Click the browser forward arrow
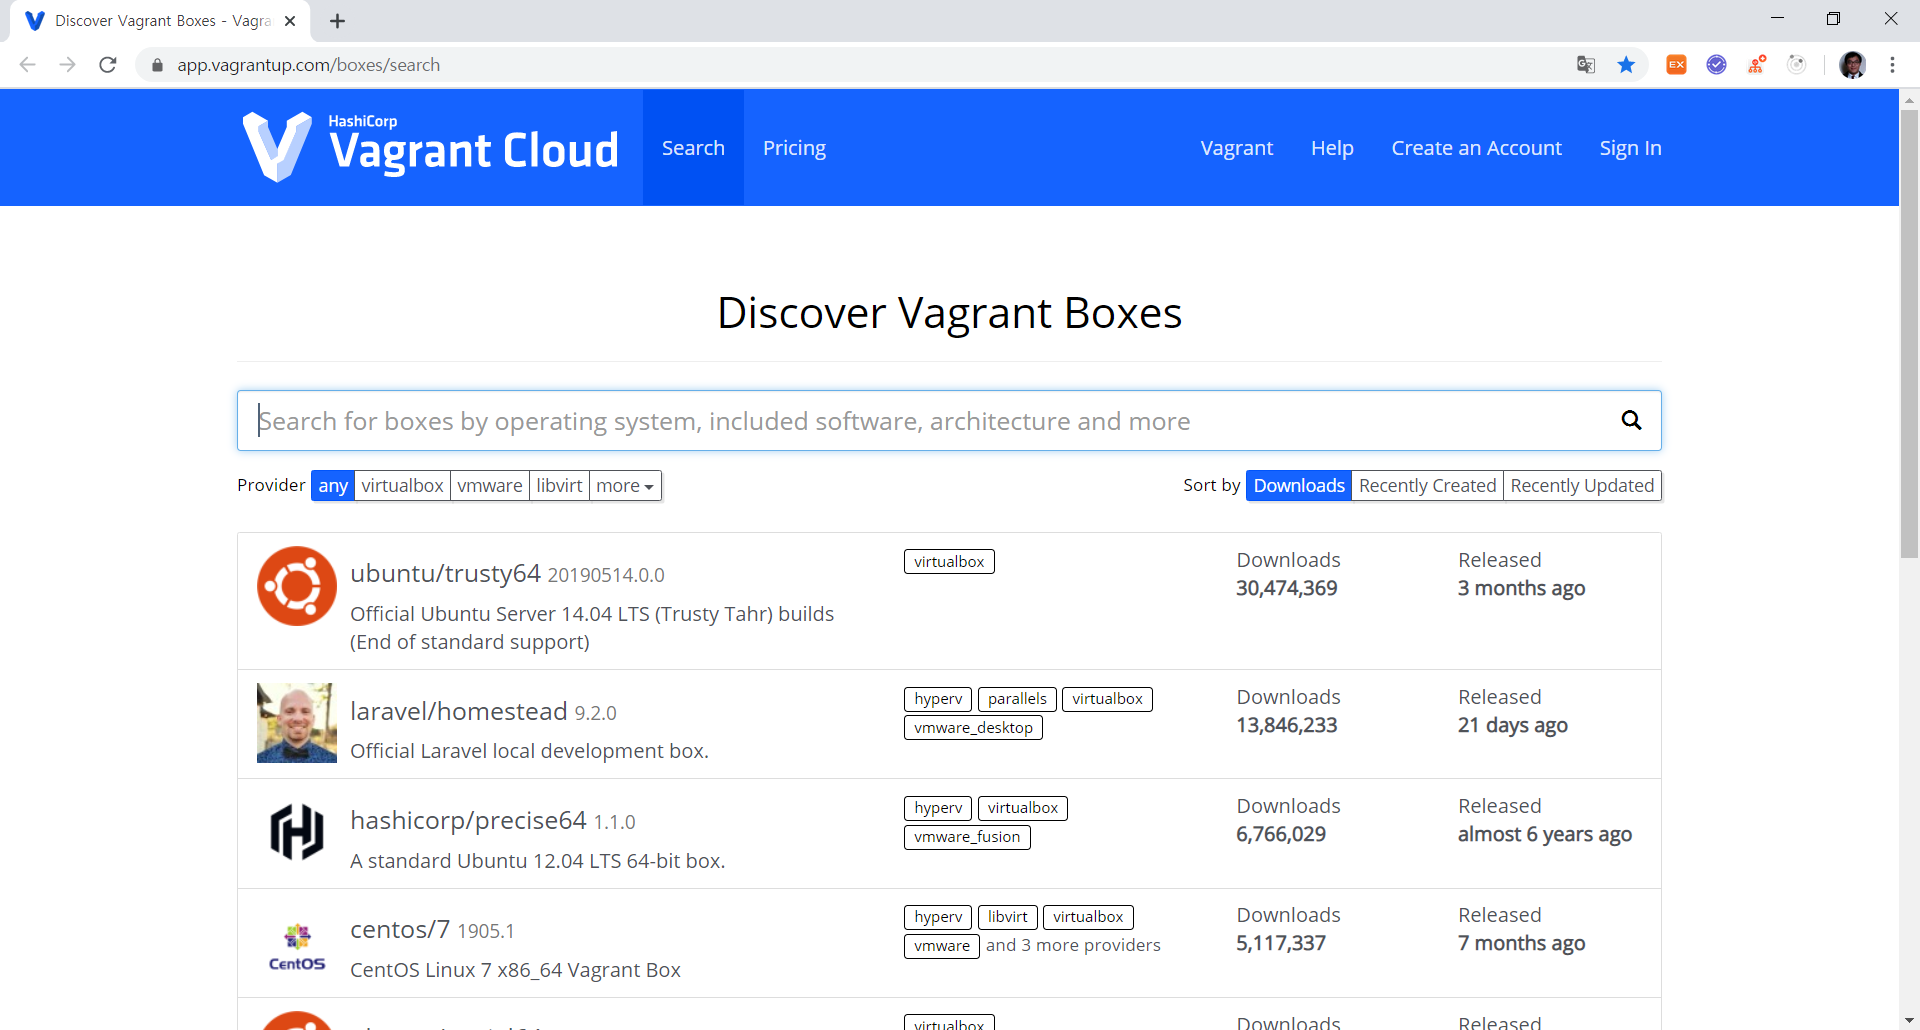The height and width of the screenshot is (1030, 1920). click(68, 65)
